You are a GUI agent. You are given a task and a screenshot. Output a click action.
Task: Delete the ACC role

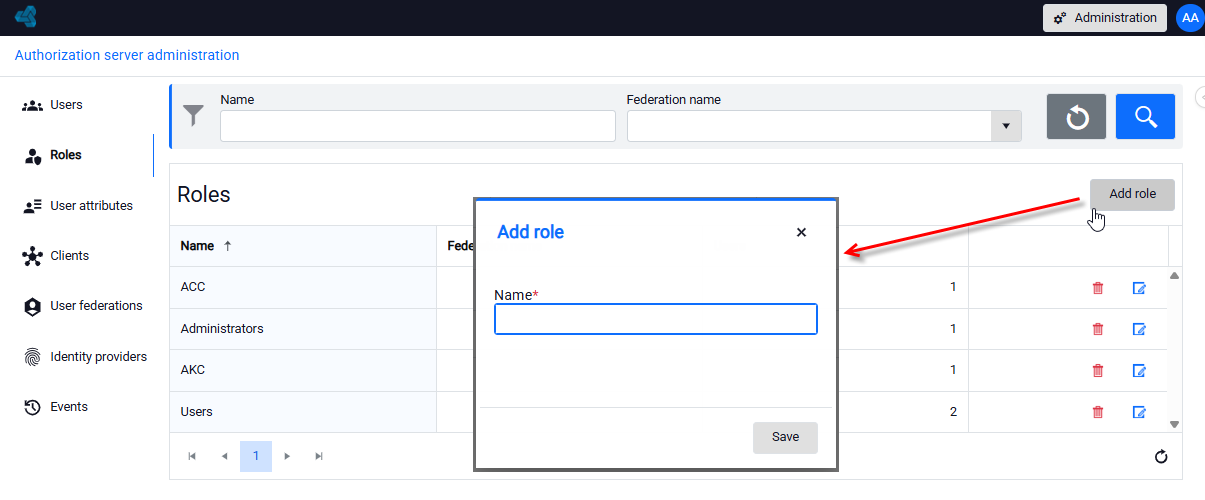point(1098,288)
